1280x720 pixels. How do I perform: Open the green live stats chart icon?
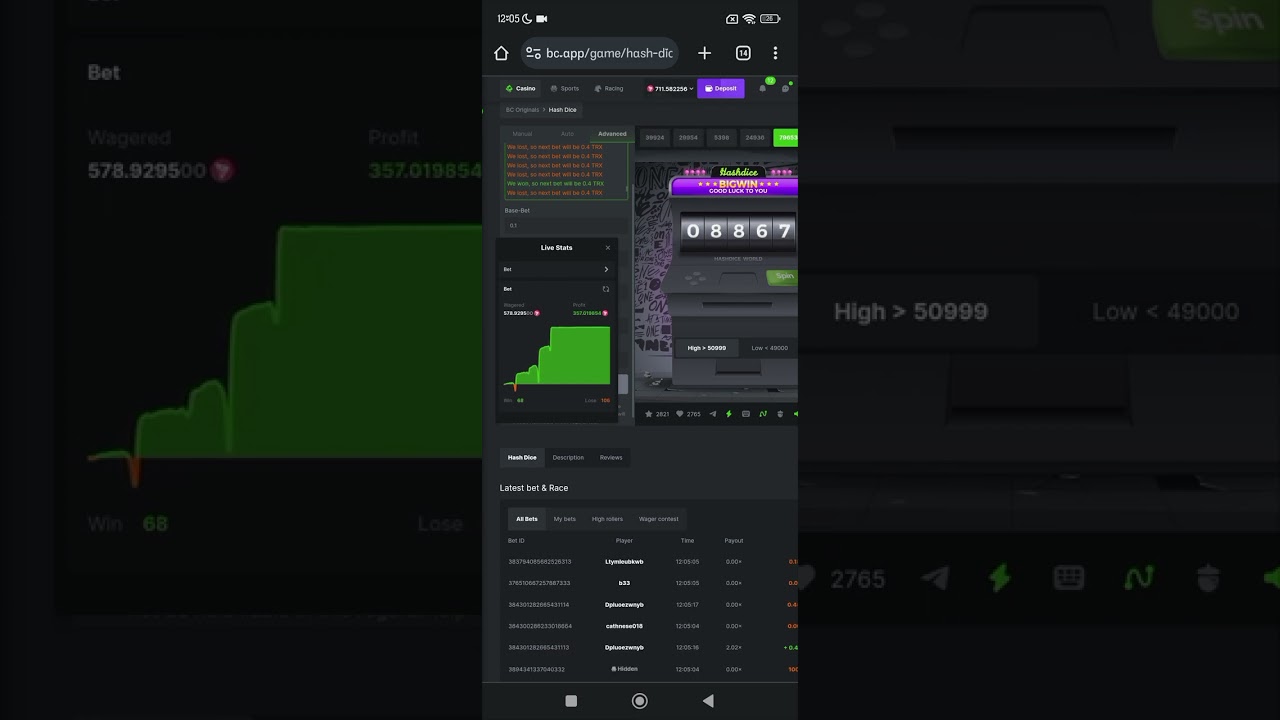coord(763,413)
